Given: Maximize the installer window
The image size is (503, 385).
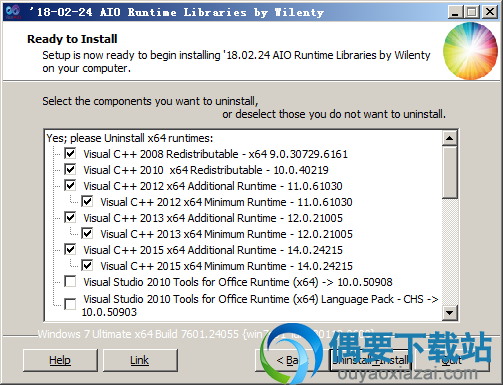Looking at the screenshot, I should pos(472,12).
